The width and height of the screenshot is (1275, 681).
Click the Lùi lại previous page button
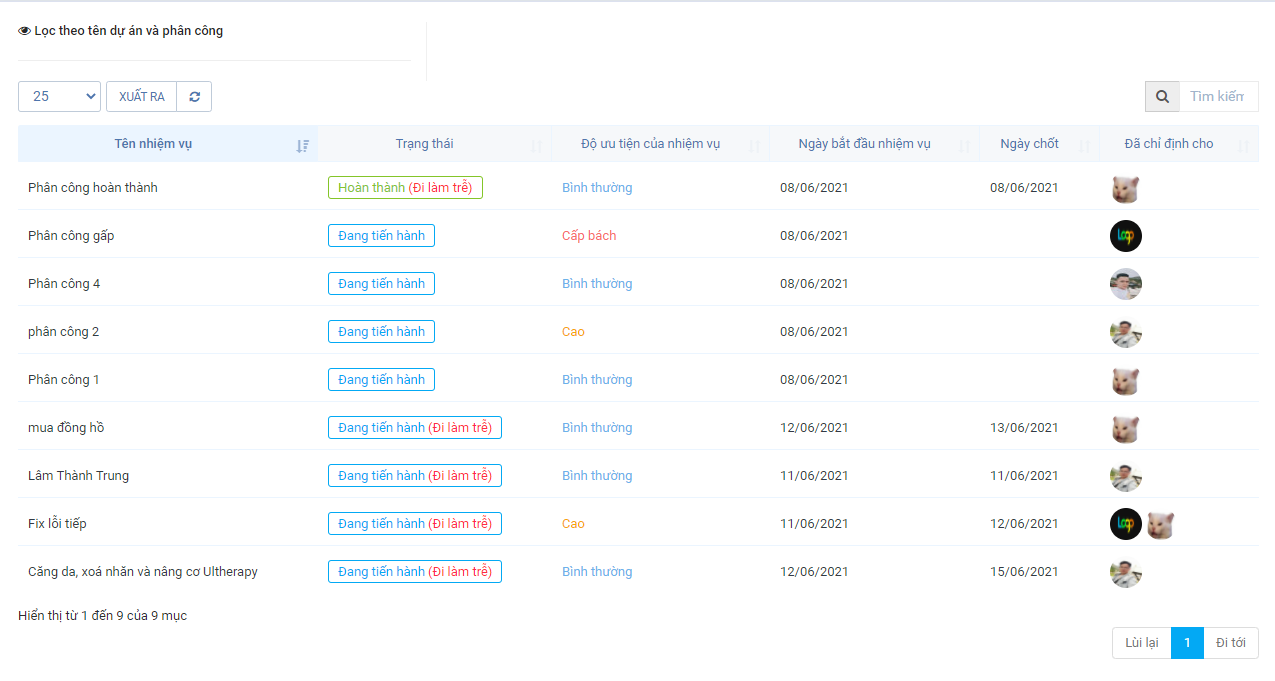(1141, 643)
